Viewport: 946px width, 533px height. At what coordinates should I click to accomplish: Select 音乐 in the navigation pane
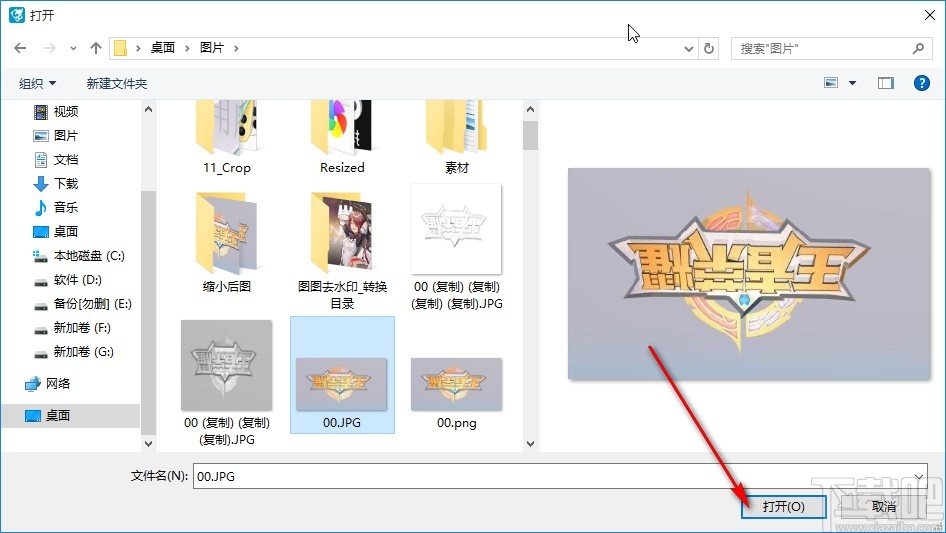coord(66,207)
